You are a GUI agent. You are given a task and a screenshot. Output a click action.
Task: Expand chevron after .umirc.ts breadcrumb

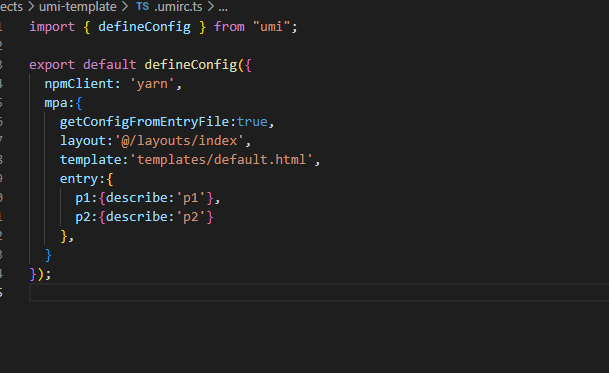click(211, 7)
